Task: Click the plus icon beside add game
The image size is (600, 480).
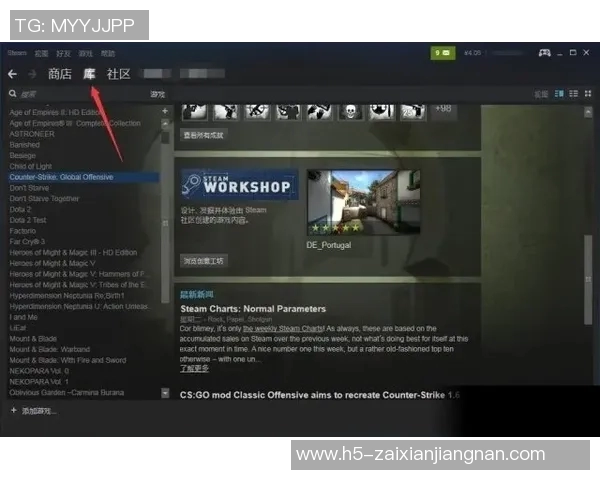Action: click(x=13, y=411)
